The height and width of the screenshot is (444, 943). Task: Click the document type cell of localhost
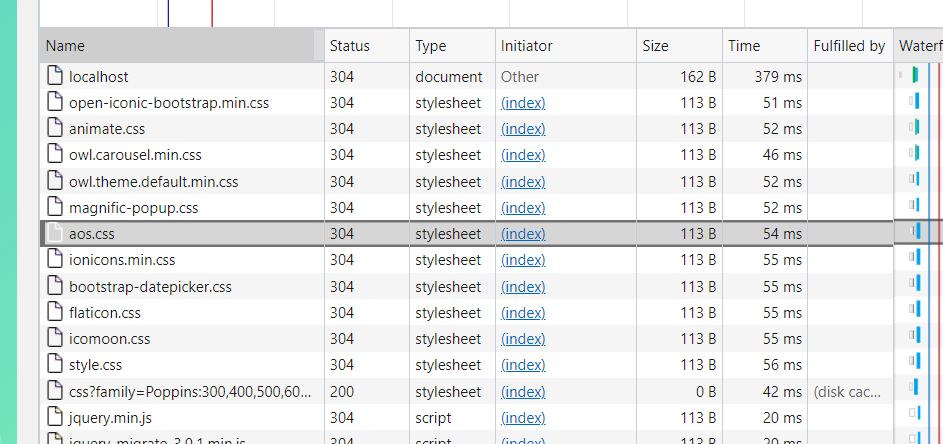tap(449, 76)
